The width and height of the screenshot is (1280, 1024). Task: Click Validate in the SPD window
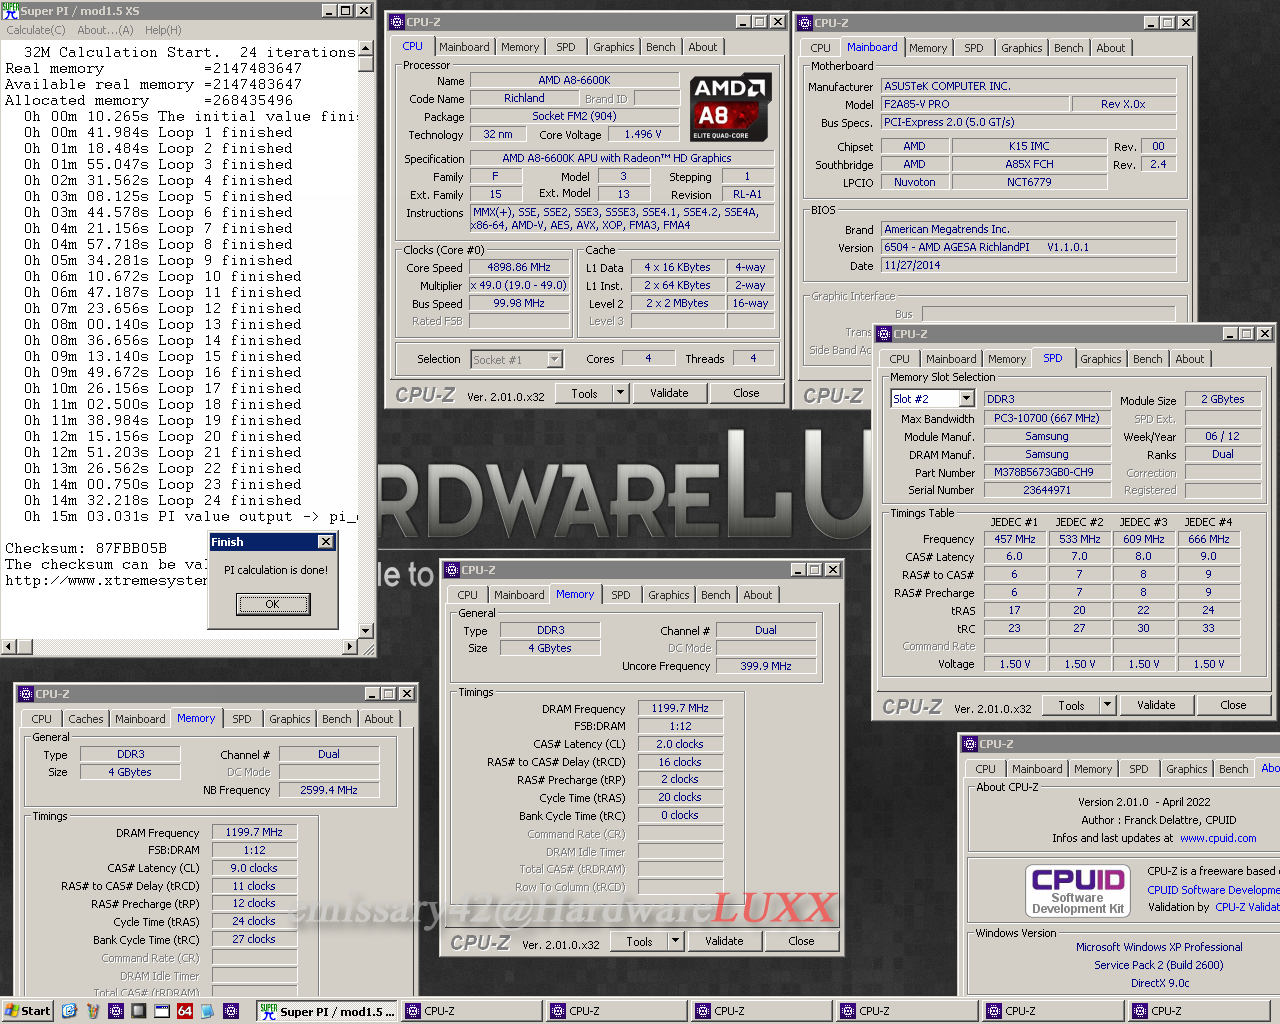(x=1156, y=705)
